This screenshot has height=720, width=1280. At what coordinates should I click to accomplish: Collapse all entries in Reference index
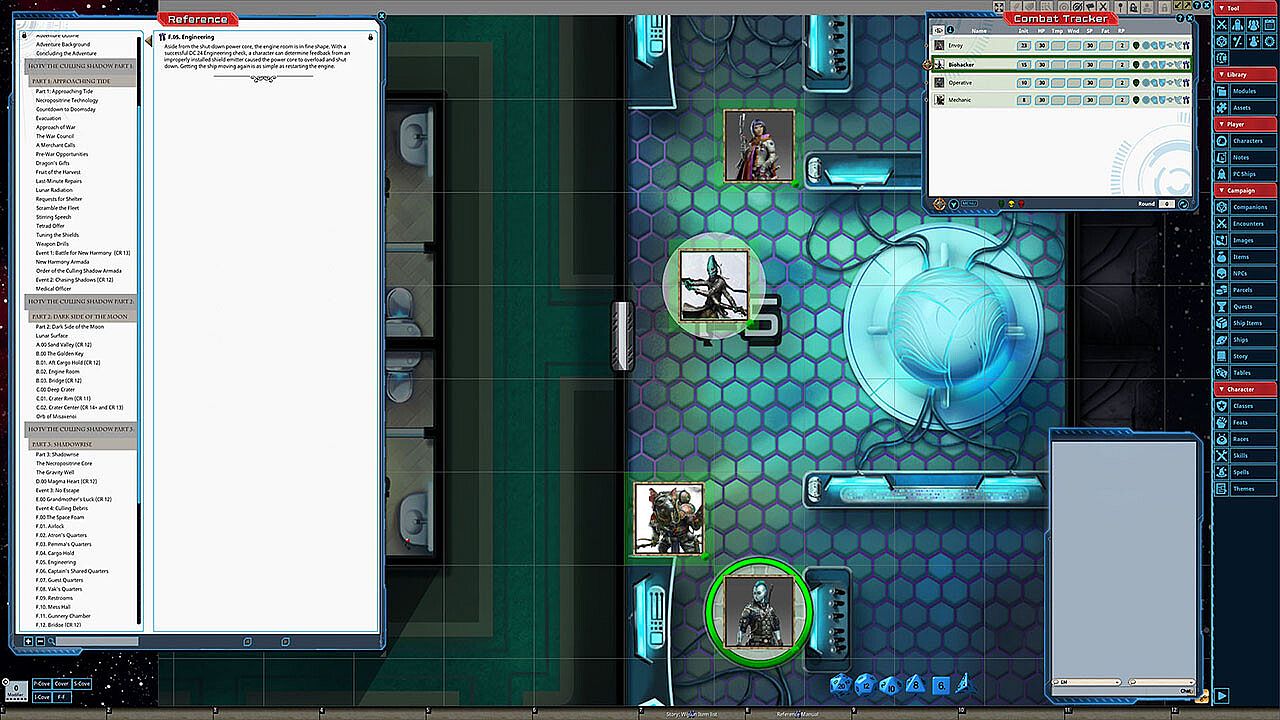[x=38, y=641]
